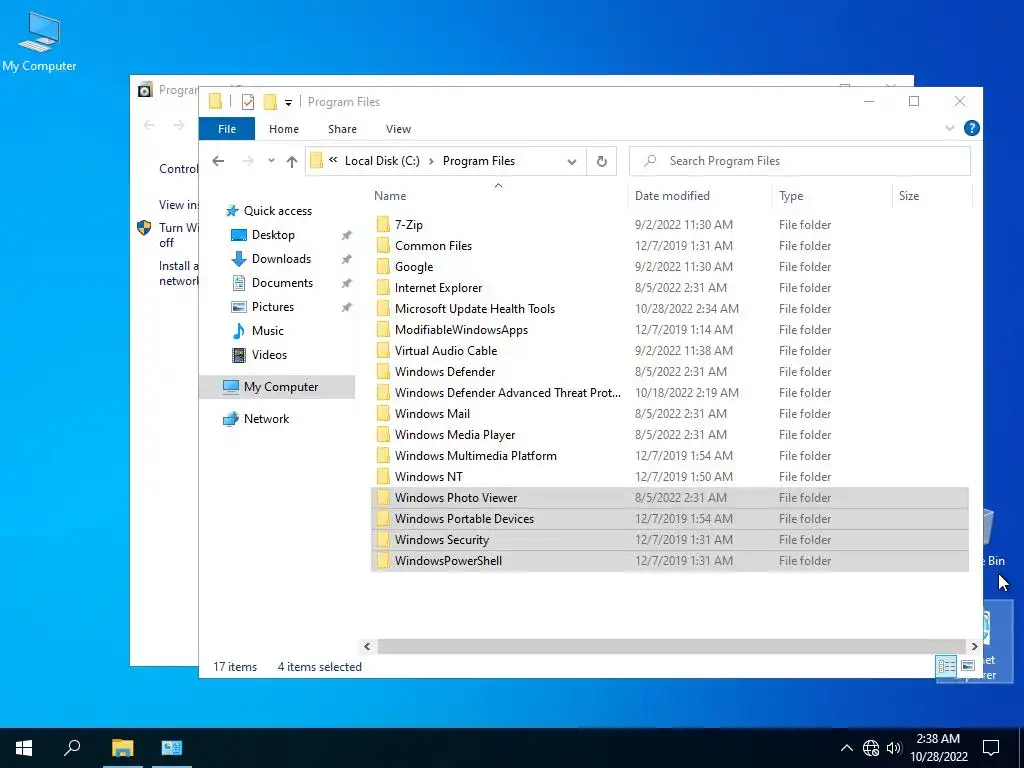
Task: Select the Google folder icon
Action: (383, 266)
